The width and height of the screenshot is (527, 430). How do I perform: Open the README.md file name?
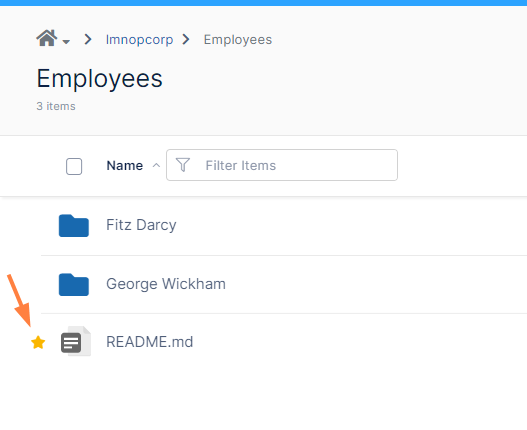click(x=150, y=342)
